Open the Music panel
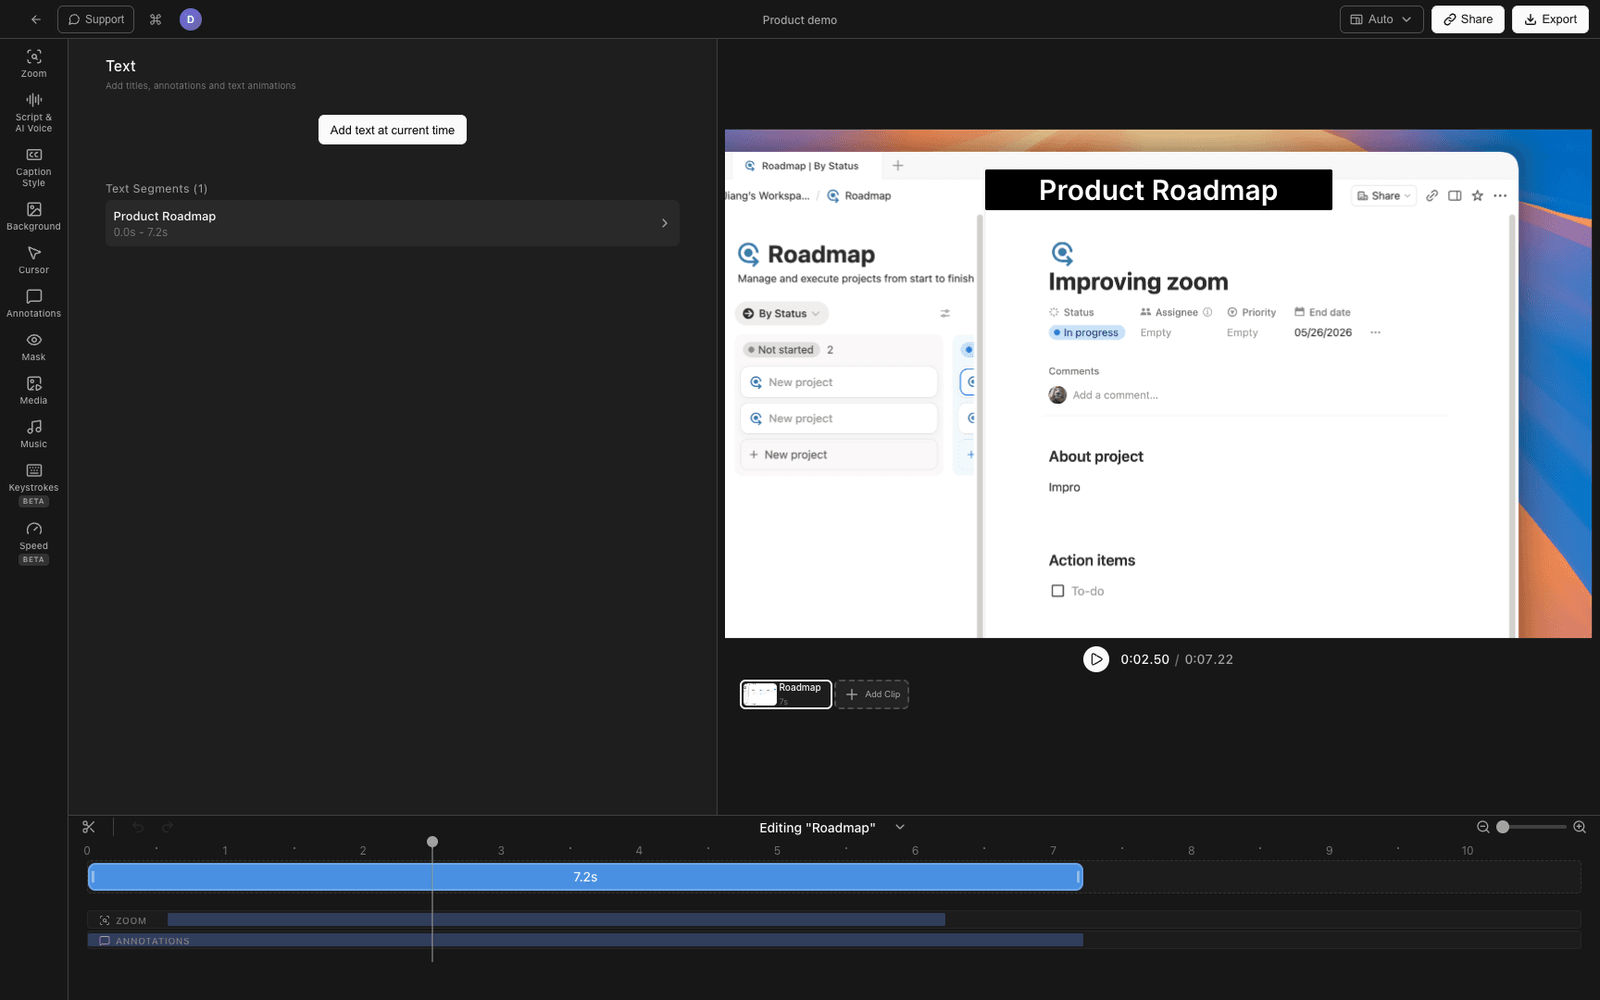Image resolution: width=1600 pixels, height=1000 pixels. tap(34, 434)
